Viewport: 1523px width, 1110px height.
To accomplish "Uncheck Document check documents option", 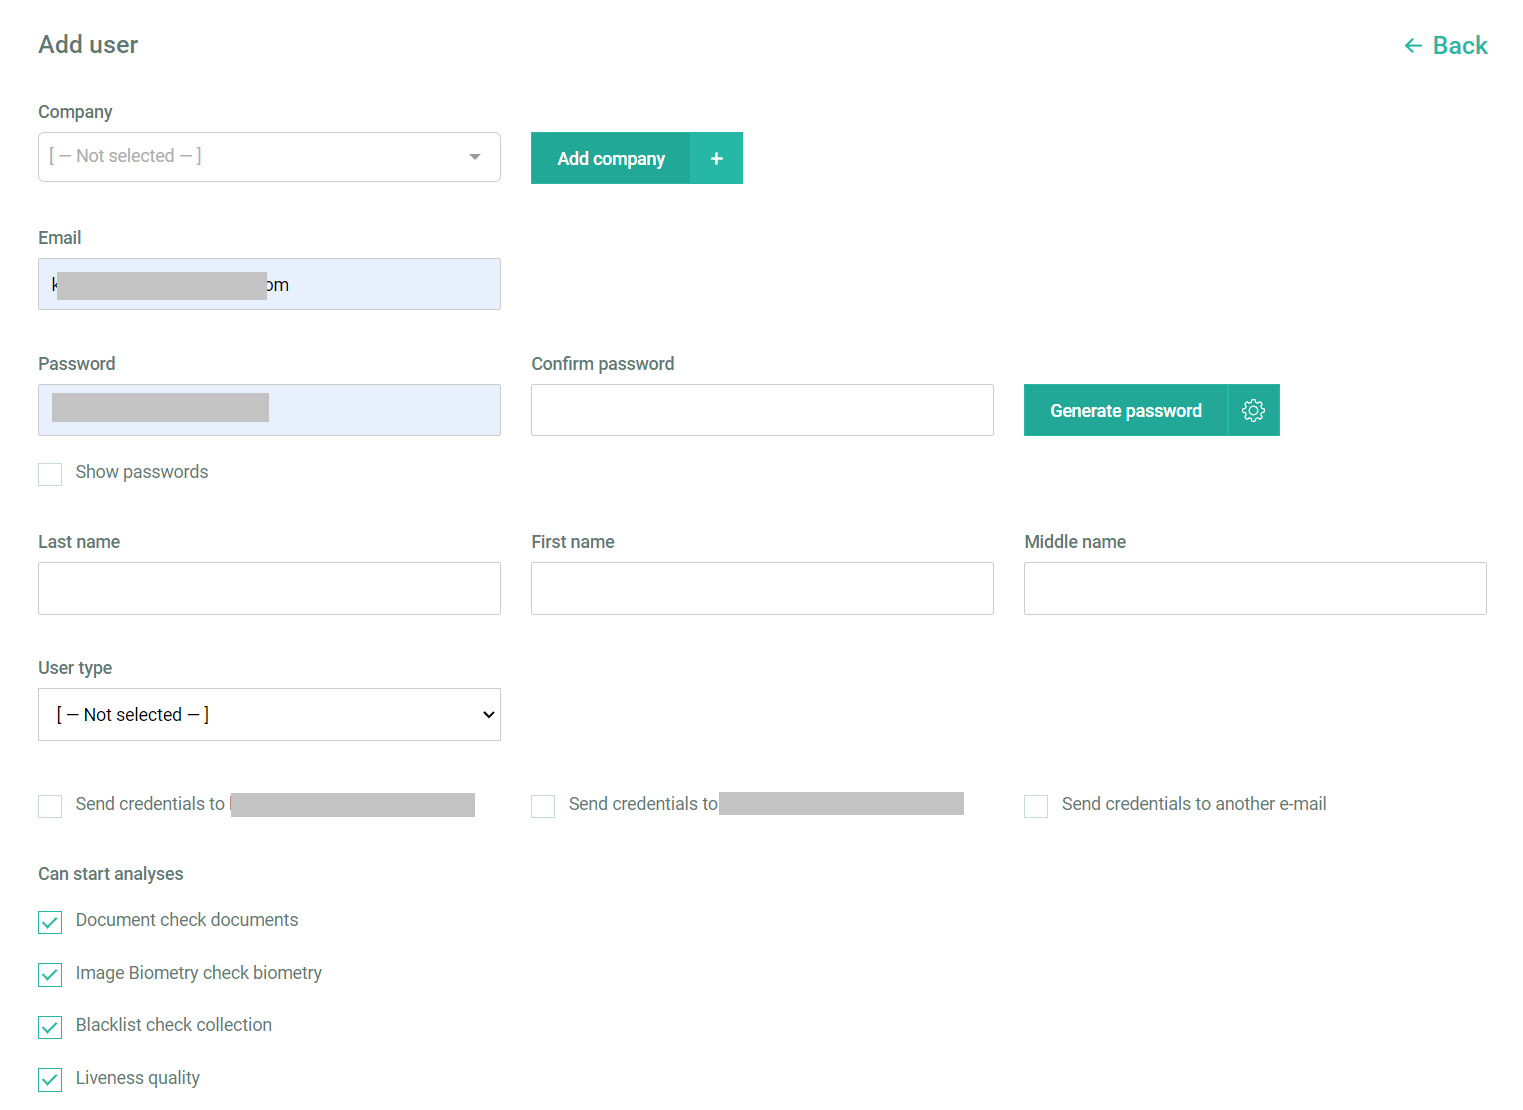I will pos(50,922).
